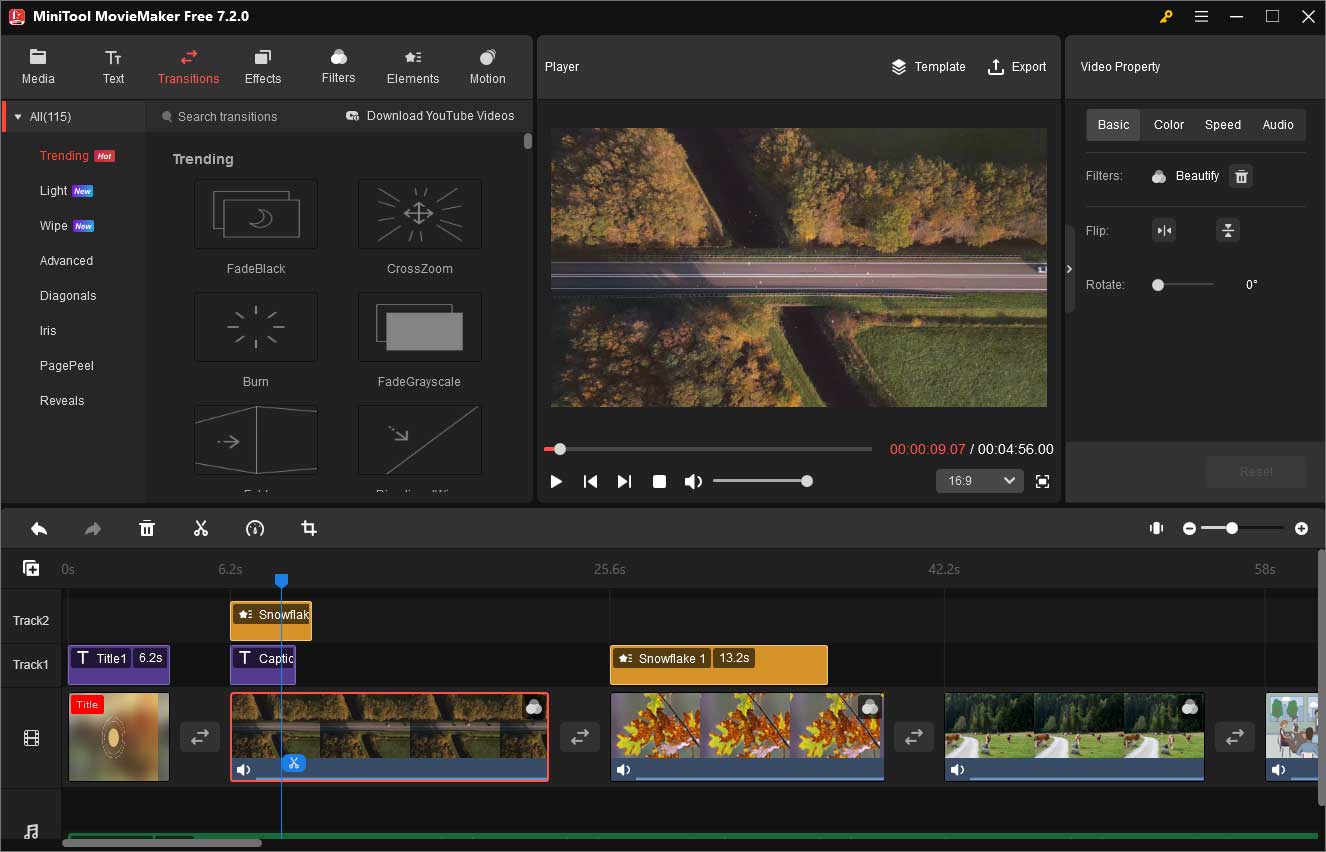Open the 16:9 aspect ratio dropdown

pos(980,481)
